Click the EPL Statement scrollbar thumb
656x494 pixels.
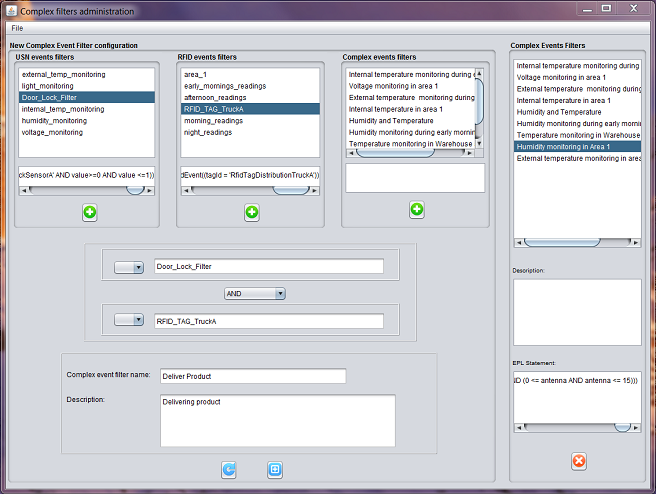pyautogui.click(x=623, y=427)
